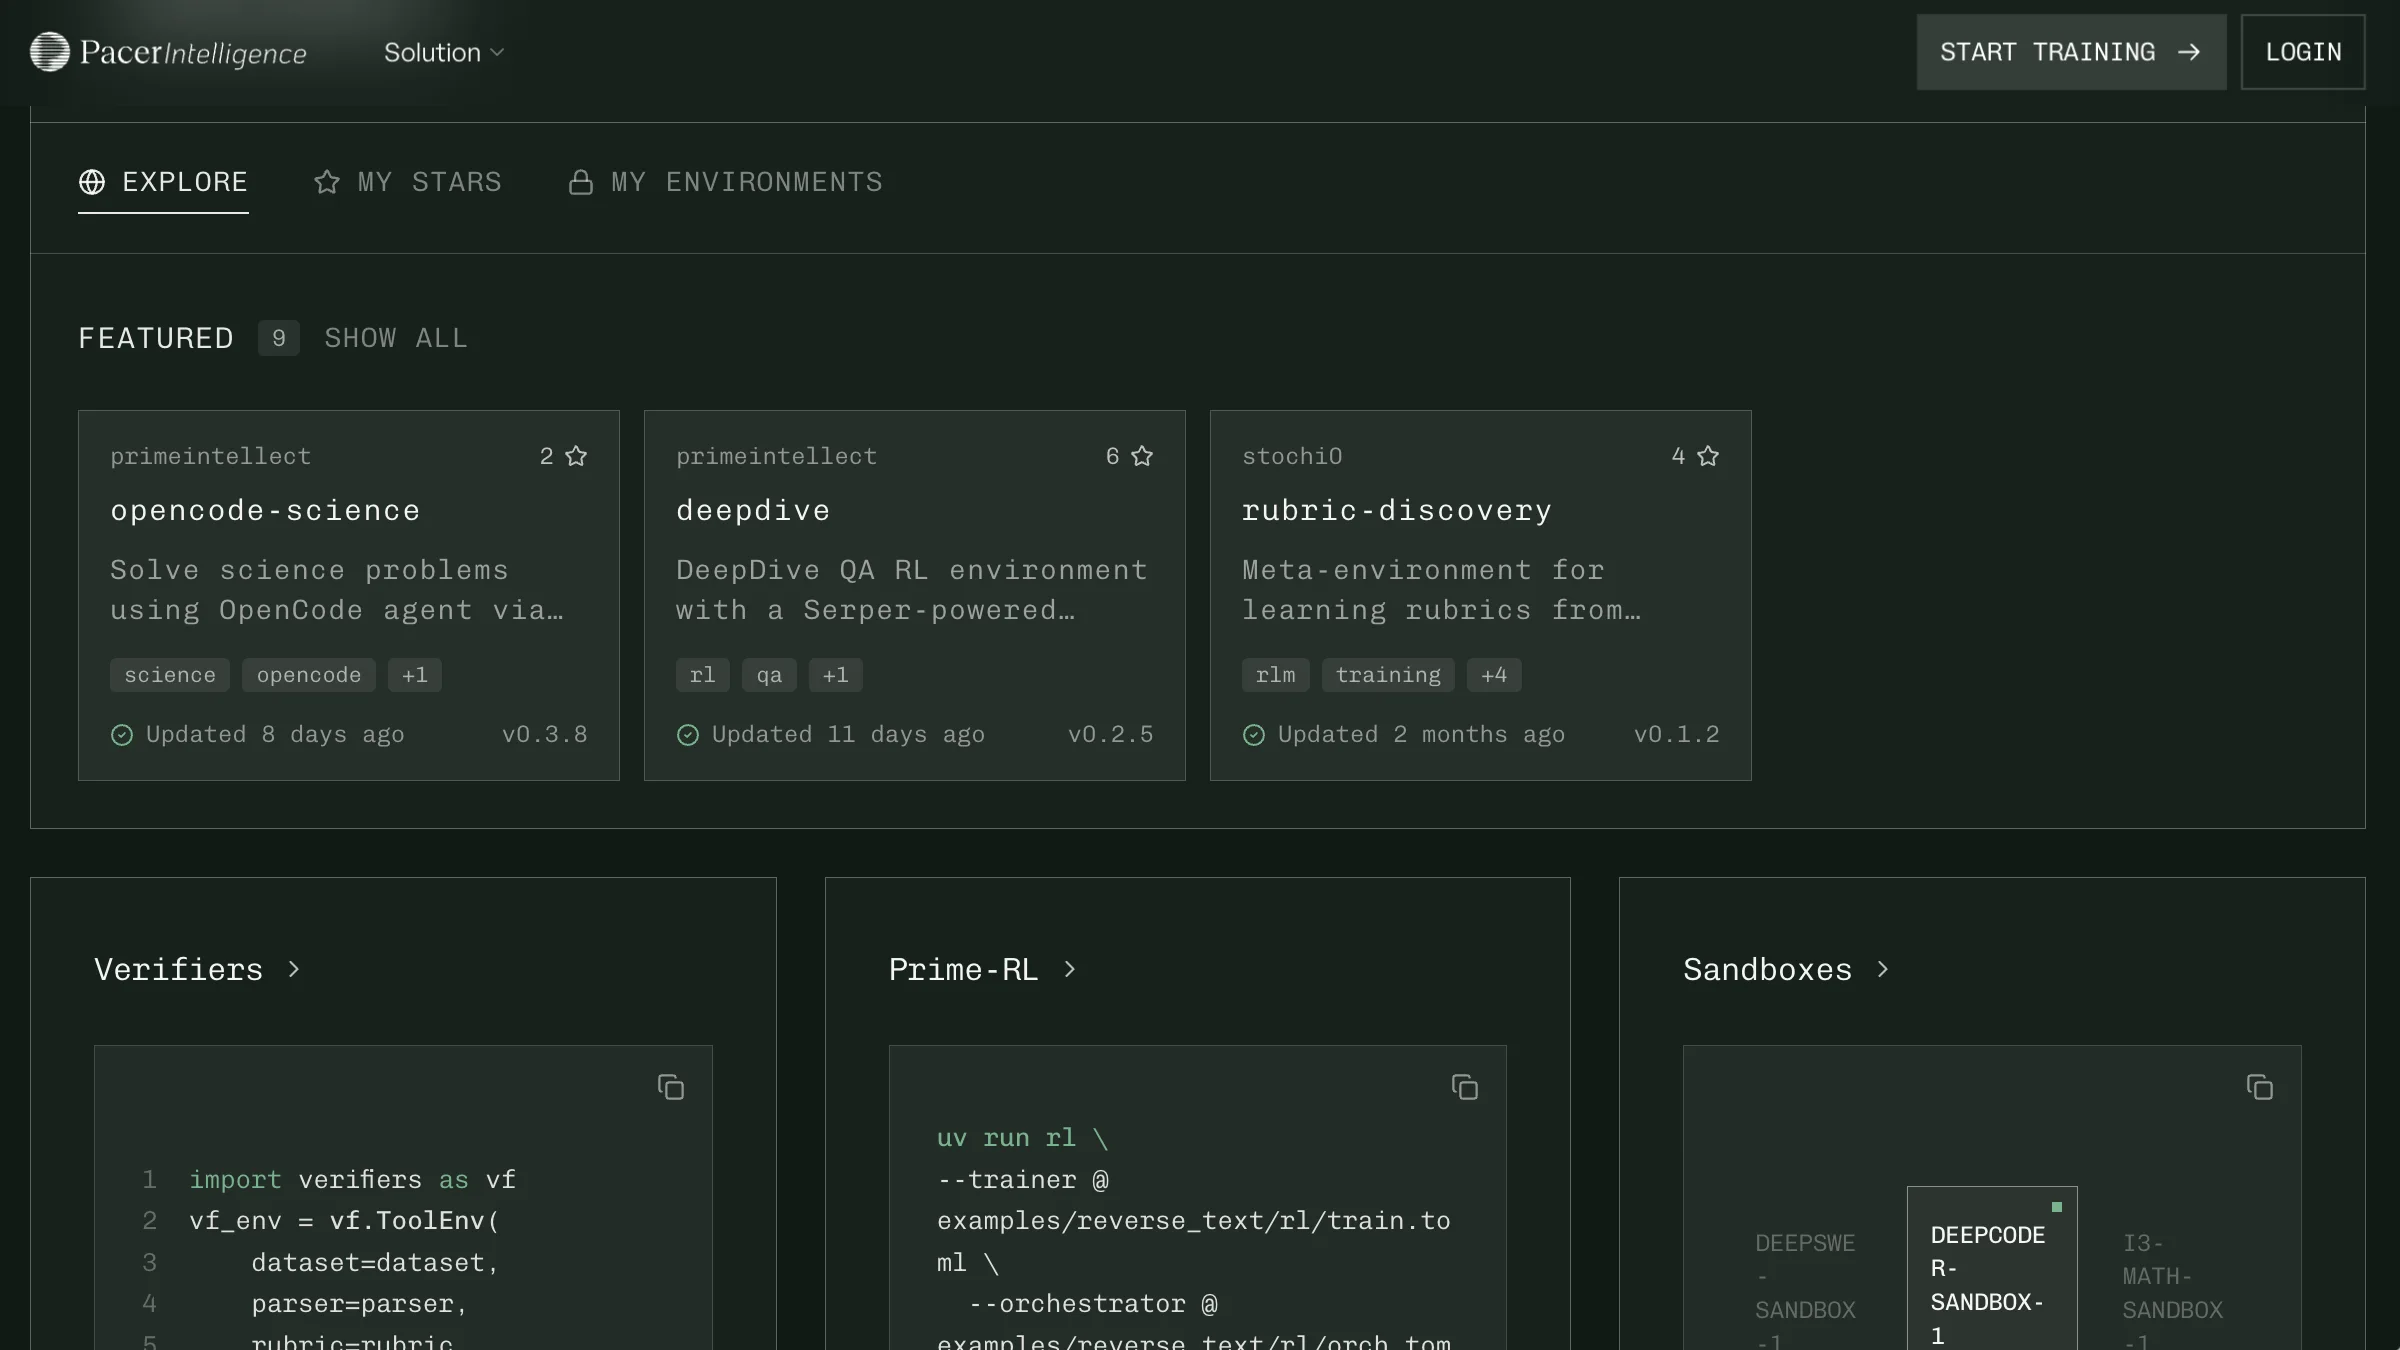
Task: Click the version v0.3.8 text
Action: tap(545, 734)
